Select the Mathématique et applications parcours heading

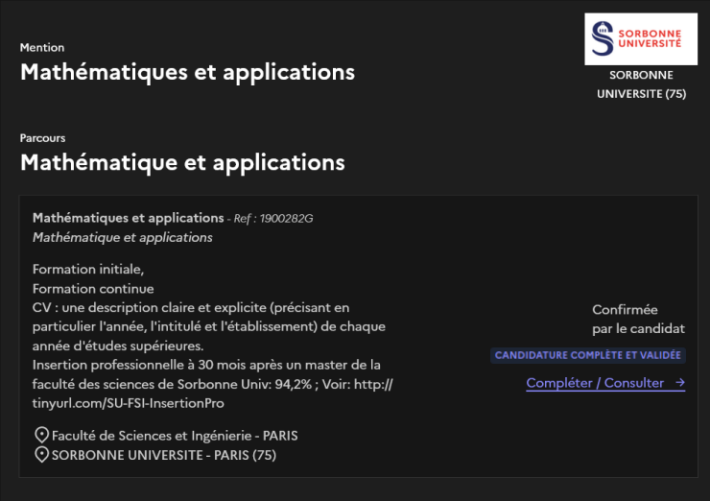click(x=182, y=163)
